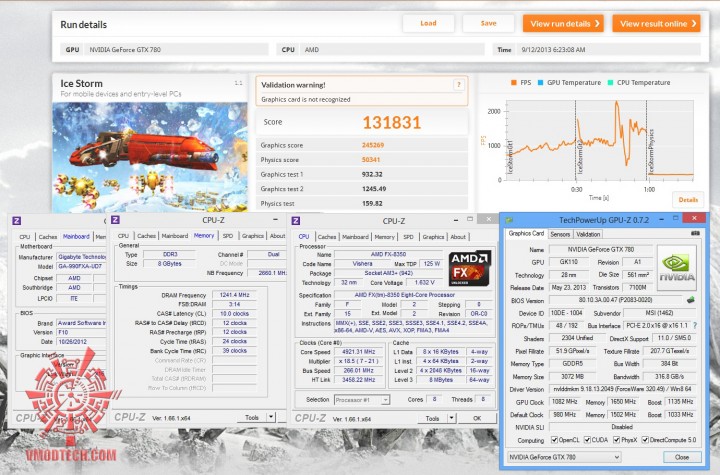Open the Mainboard tab in CPU window
Screen dimensions: 720x475
point(355,237)
